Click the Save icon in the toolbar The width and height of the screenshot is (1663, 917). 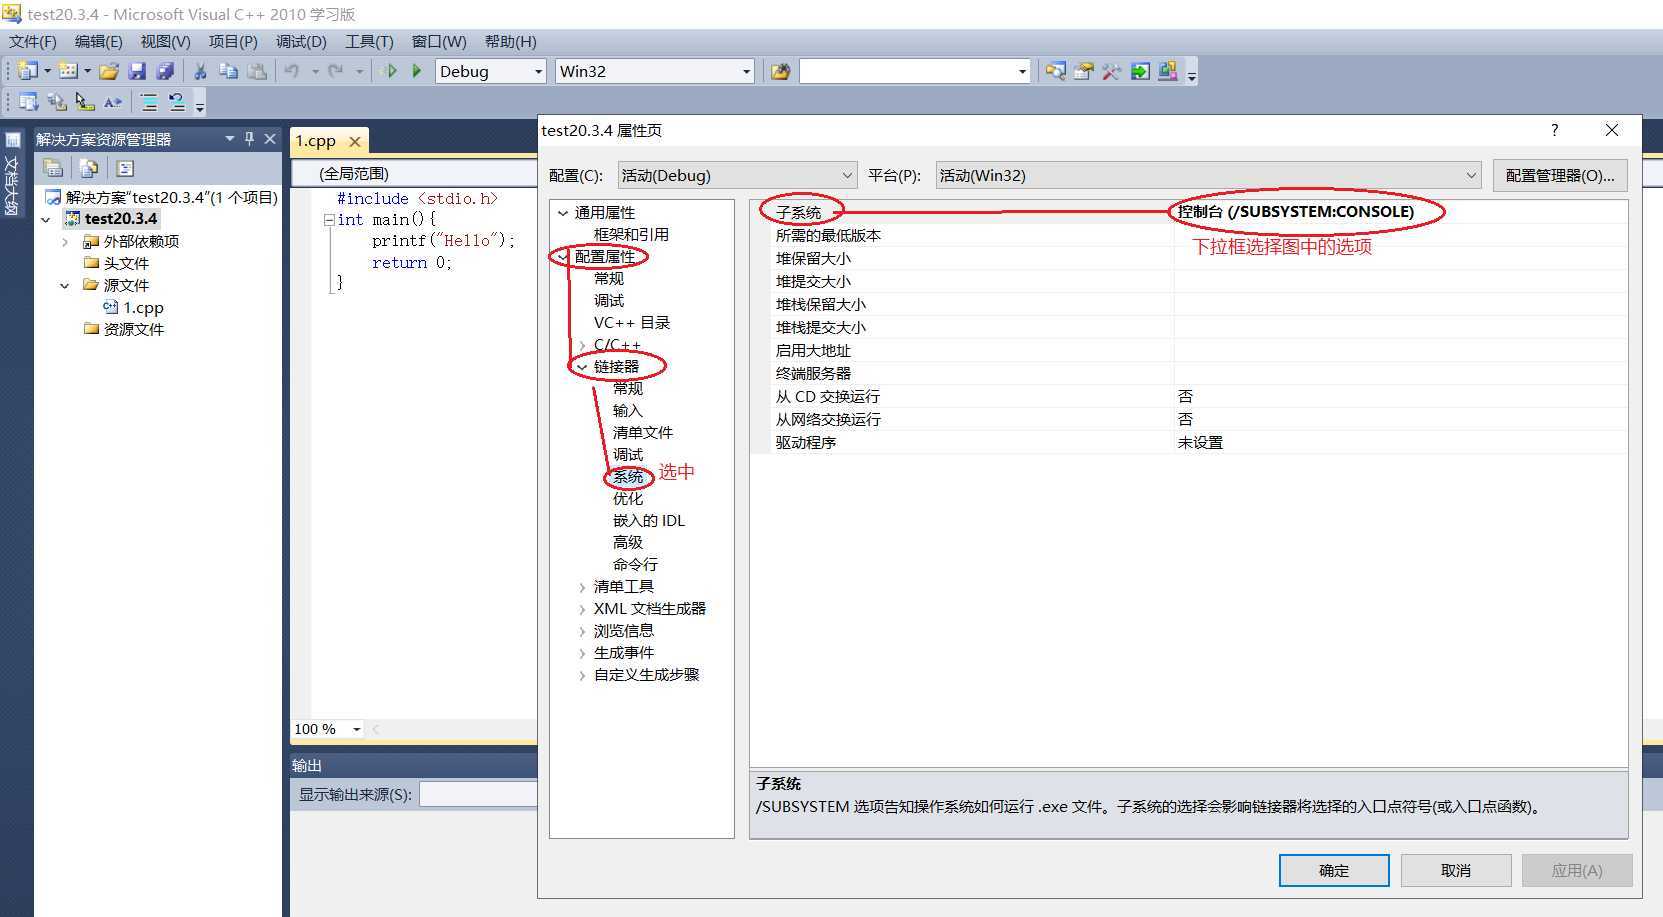(138, 71)
